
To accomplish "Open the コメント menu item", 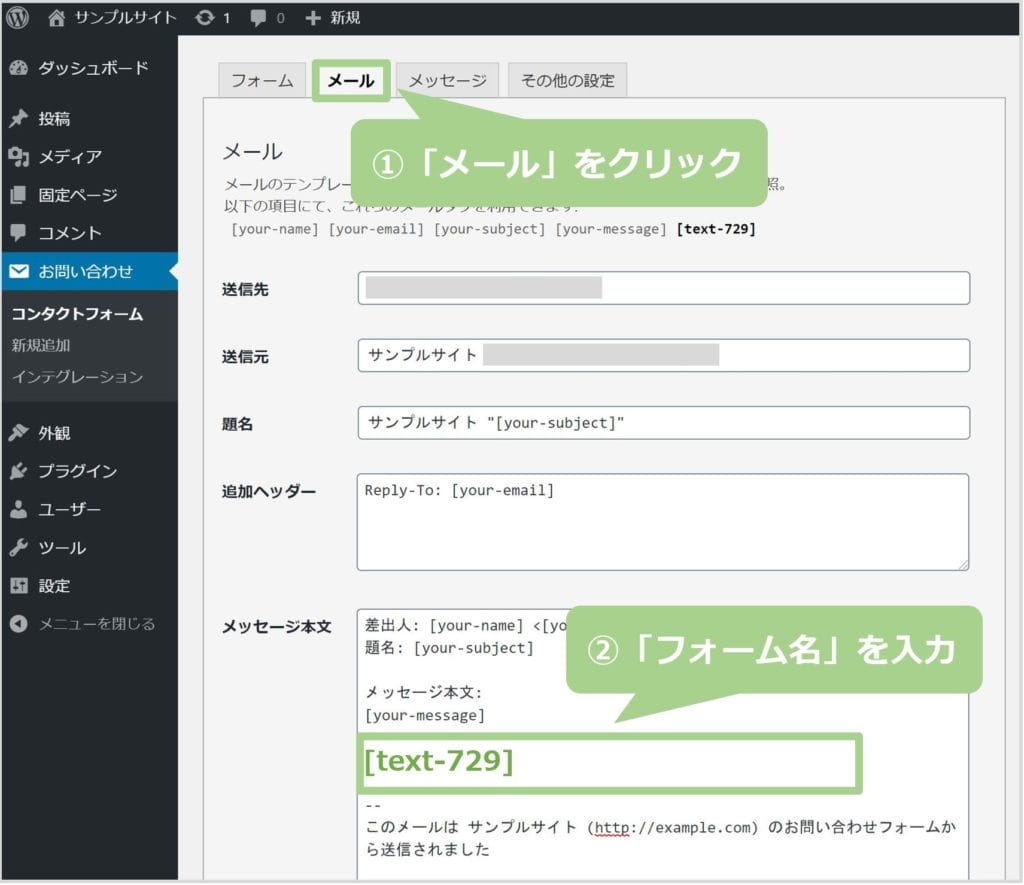I will tap(89, 233).
